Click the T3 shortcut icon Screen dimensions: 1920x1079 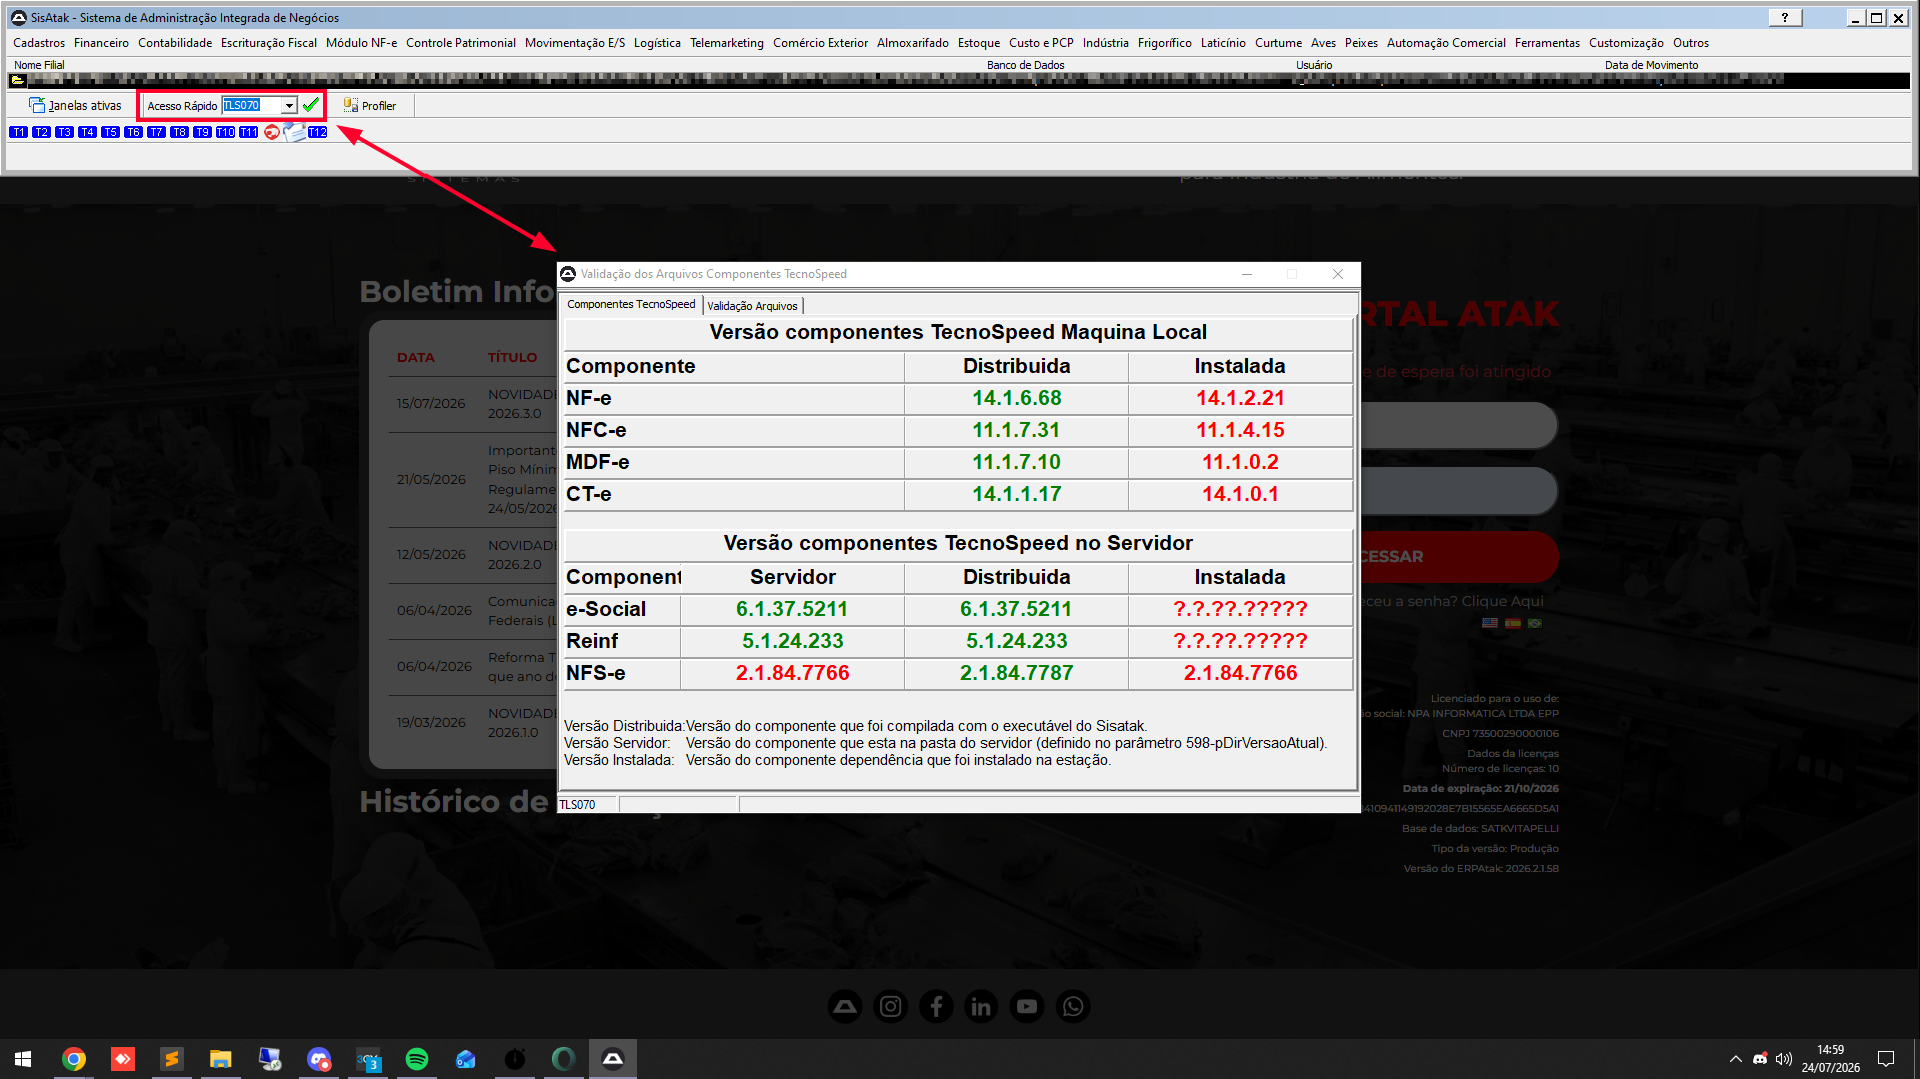point(64,132)
